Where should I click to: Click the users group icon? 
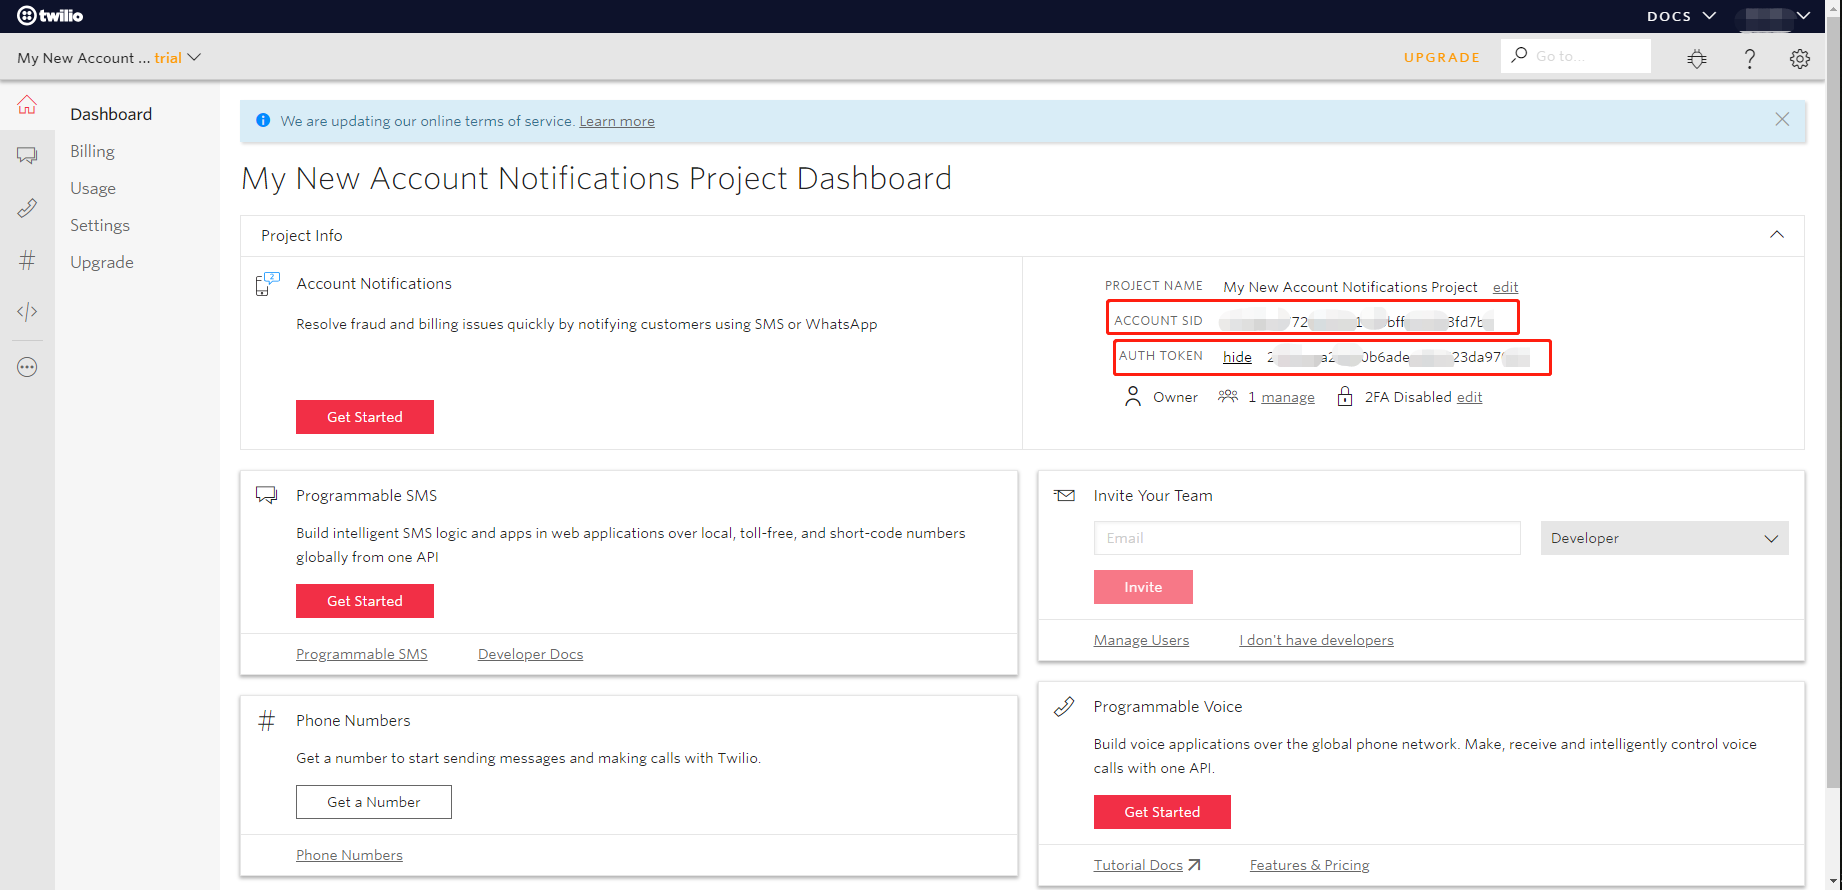point(1228,397)
